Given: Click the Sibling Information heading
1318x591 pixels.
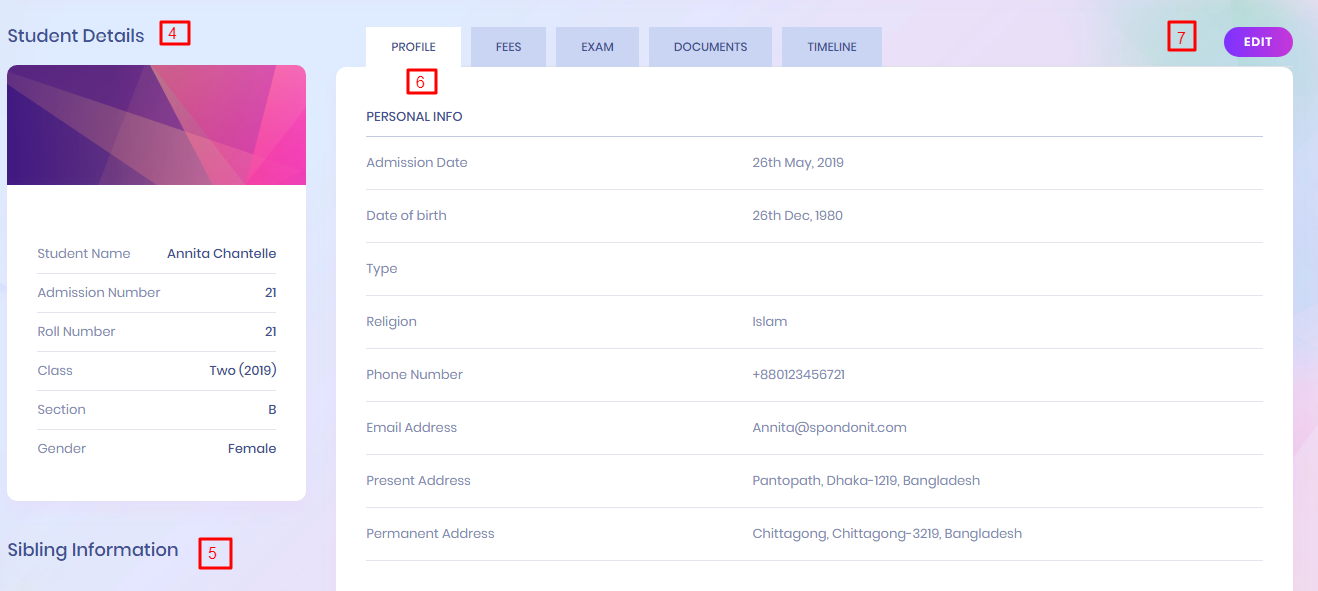Looking at the screenshot, I should tap(93, 550).
